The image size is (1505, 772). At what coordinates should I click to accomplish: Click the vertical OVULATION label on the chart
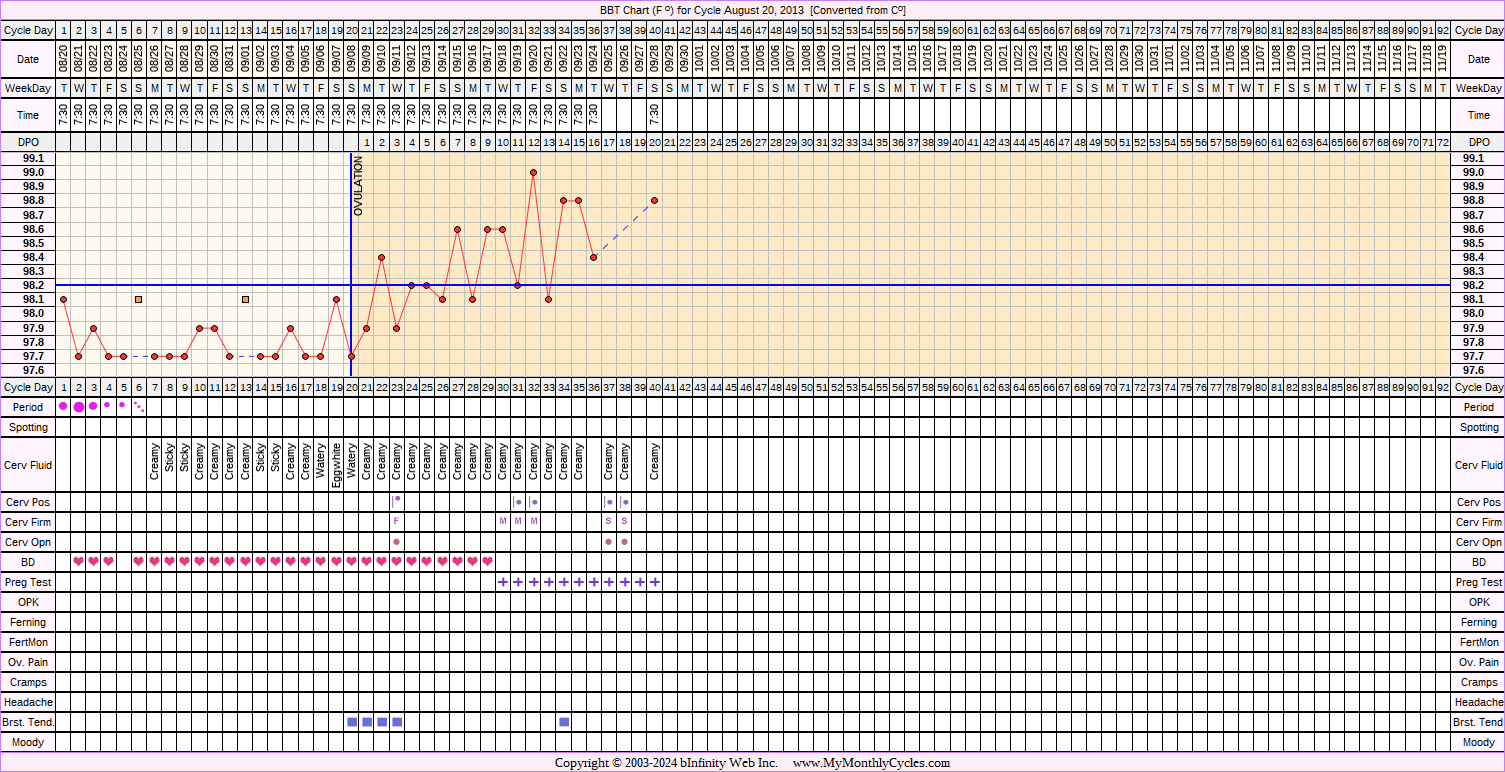(x=359, y=186)
